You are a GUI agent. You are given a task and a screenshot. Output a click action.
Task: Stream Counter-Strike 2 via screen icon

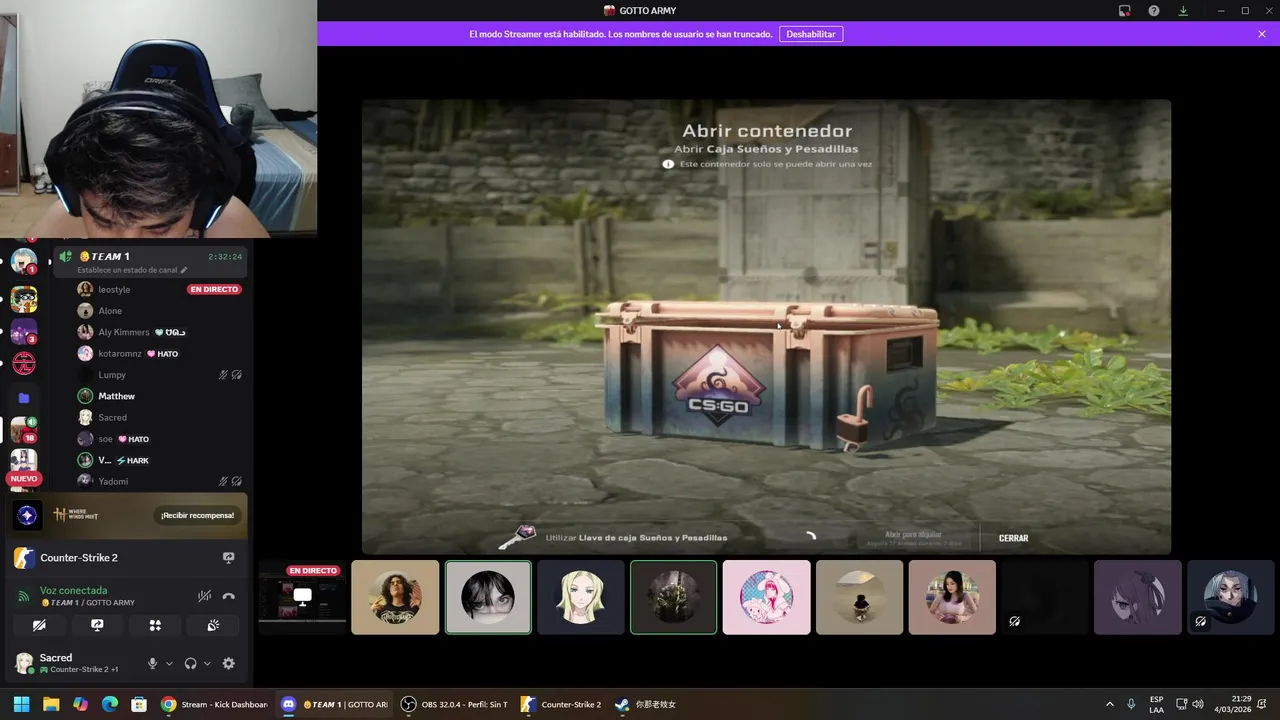pyautogui.click(x=228, y=558)
